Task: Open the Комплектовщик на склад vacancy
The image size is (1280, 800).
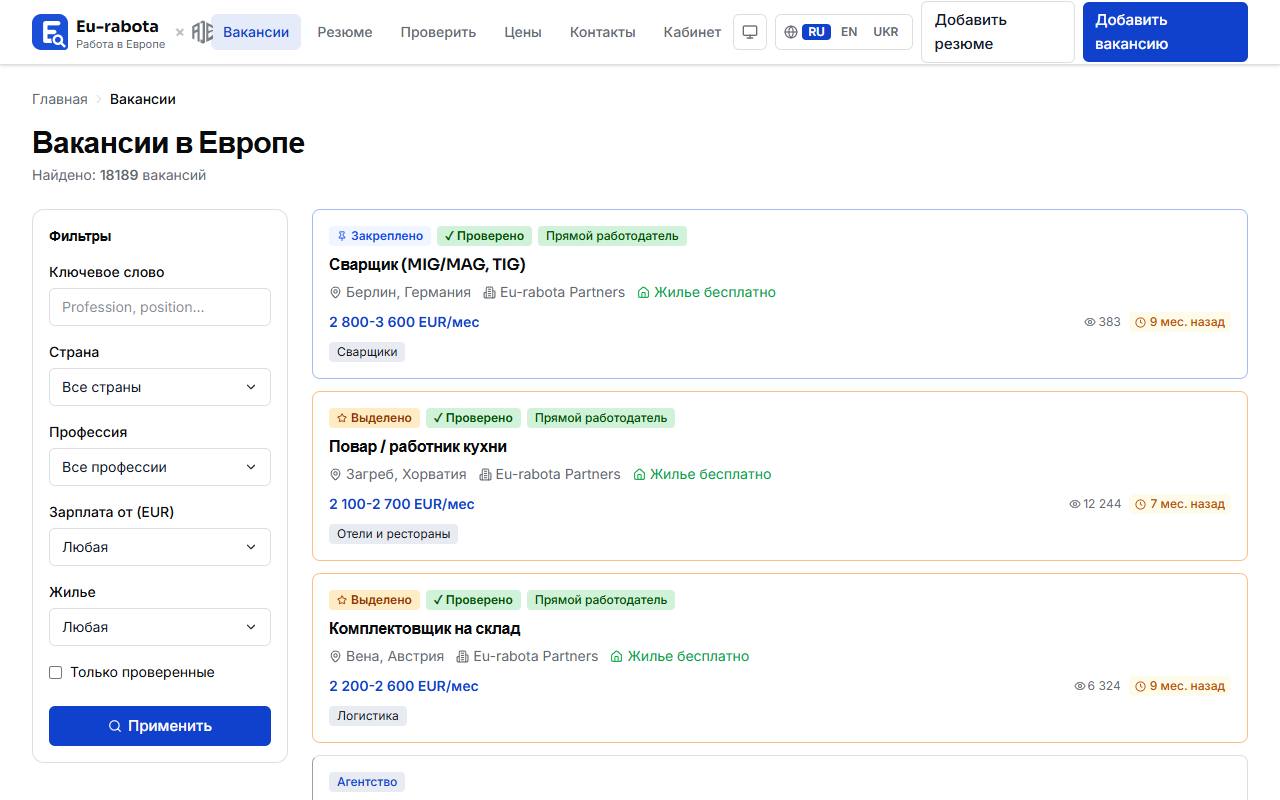Action: coord(425,628)
